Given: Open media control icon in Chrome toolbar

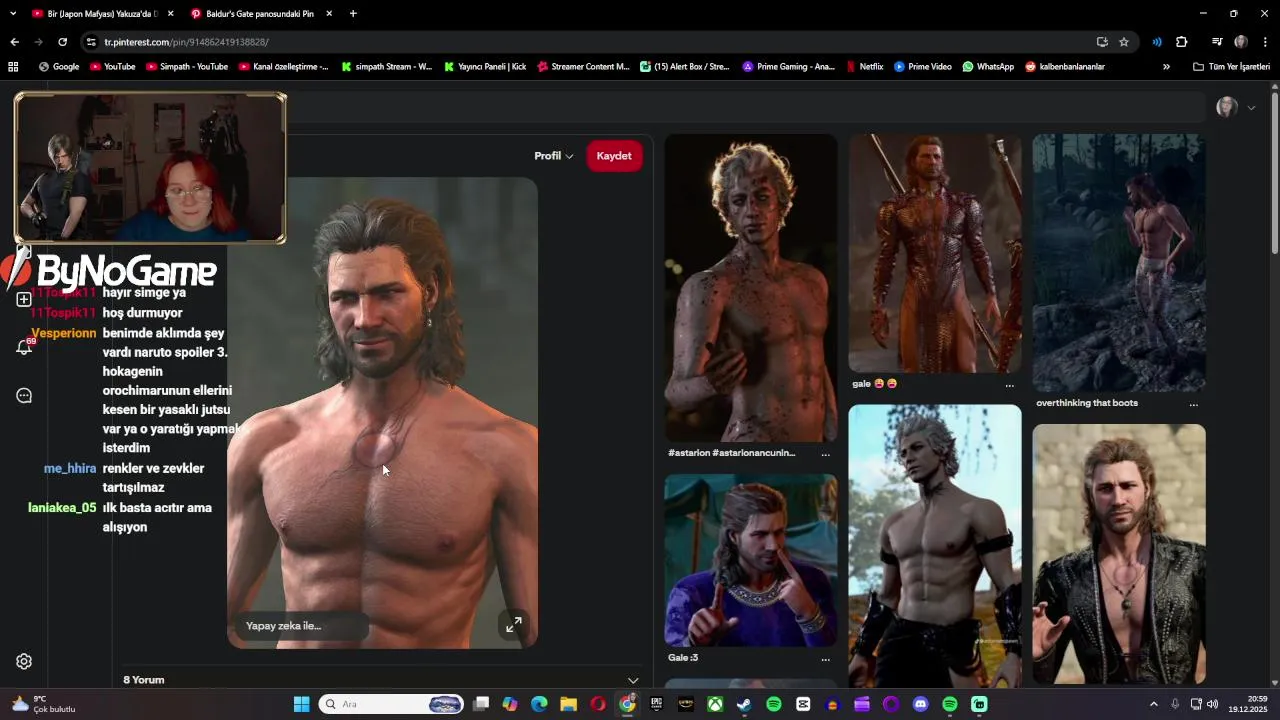Looking at the screenshot, I should coord(1217,42).
